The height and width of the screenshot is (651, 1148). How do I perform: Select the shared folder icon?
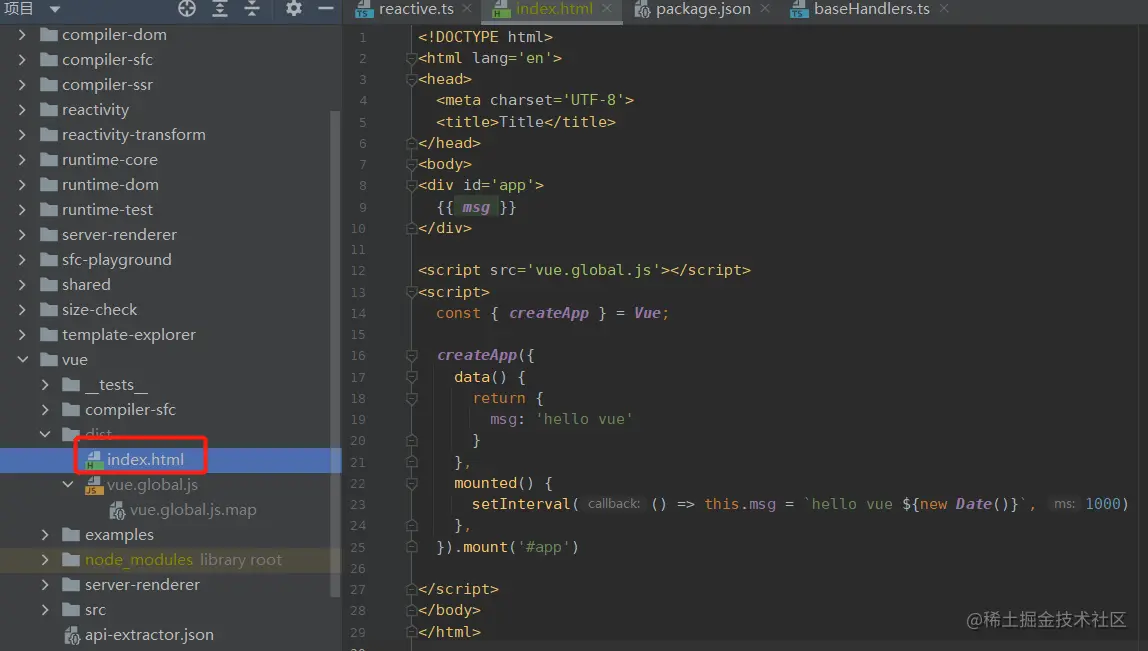(49, 284)
